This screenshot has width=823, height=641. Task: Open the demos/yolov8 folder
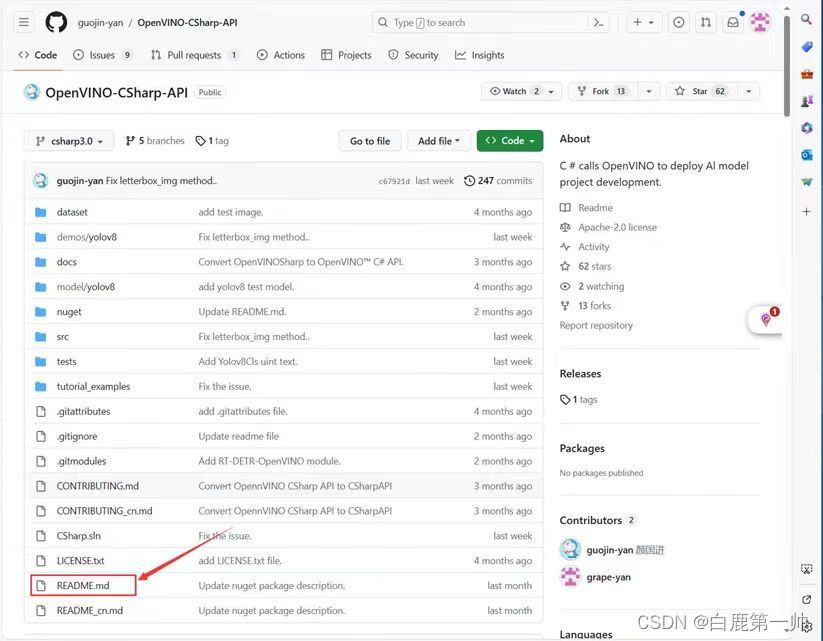click(x=87, y=237)
